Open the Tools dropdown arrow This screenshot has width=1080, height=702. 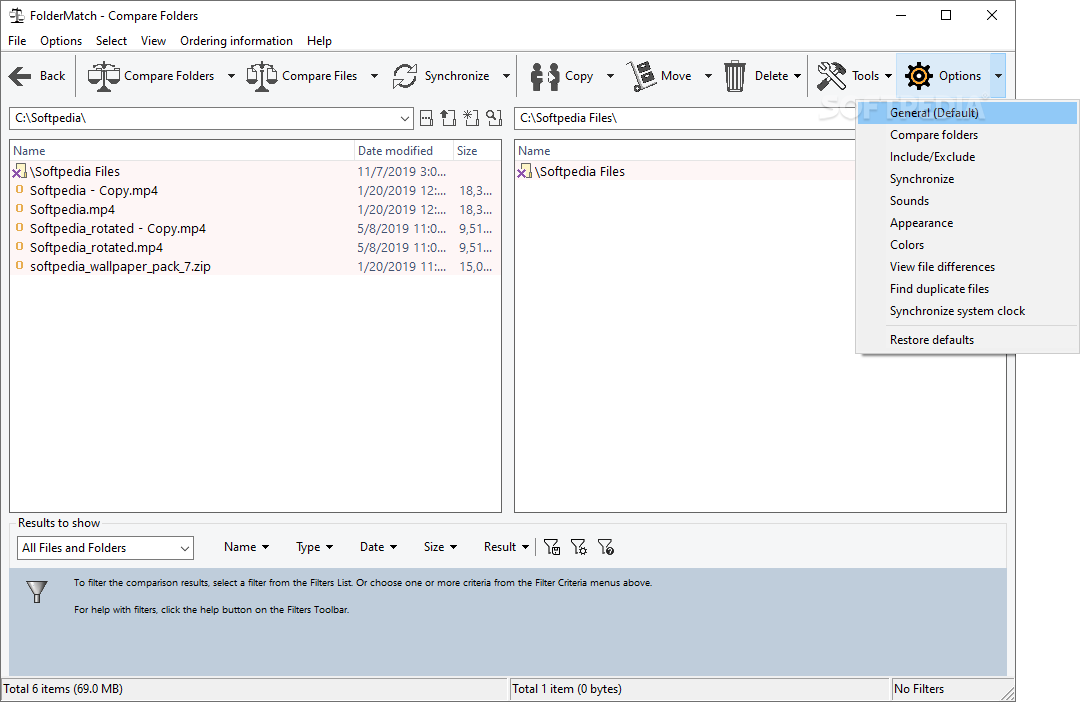pos(889,76)
